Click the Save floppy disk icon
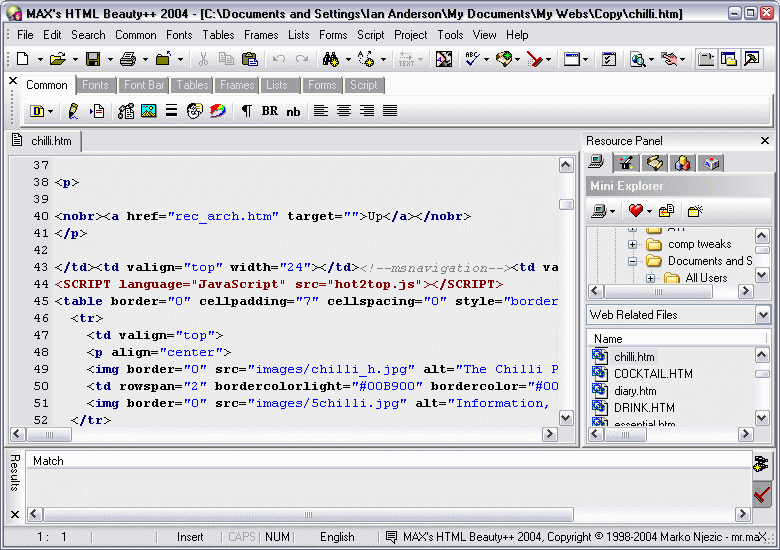This screenshot has height=550, width=780. [x=92, y=60]
